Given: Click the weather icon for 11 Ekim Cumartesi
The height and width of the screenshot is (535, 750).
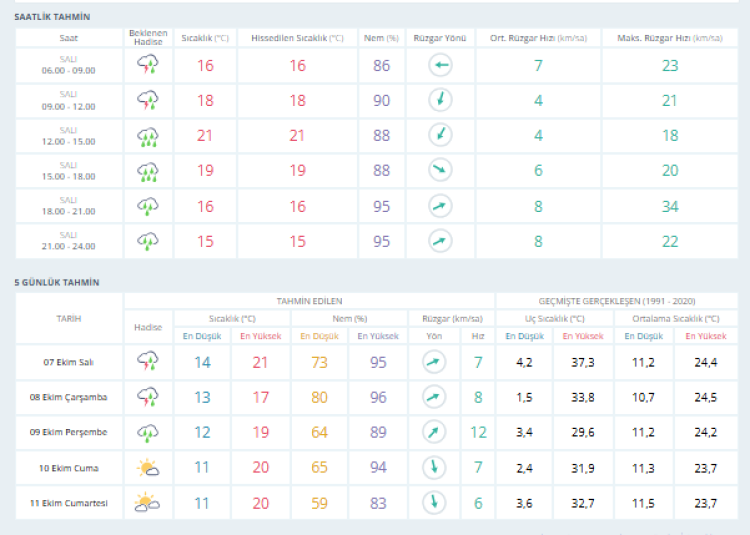Looking at the screenshot, I should 147,503.
